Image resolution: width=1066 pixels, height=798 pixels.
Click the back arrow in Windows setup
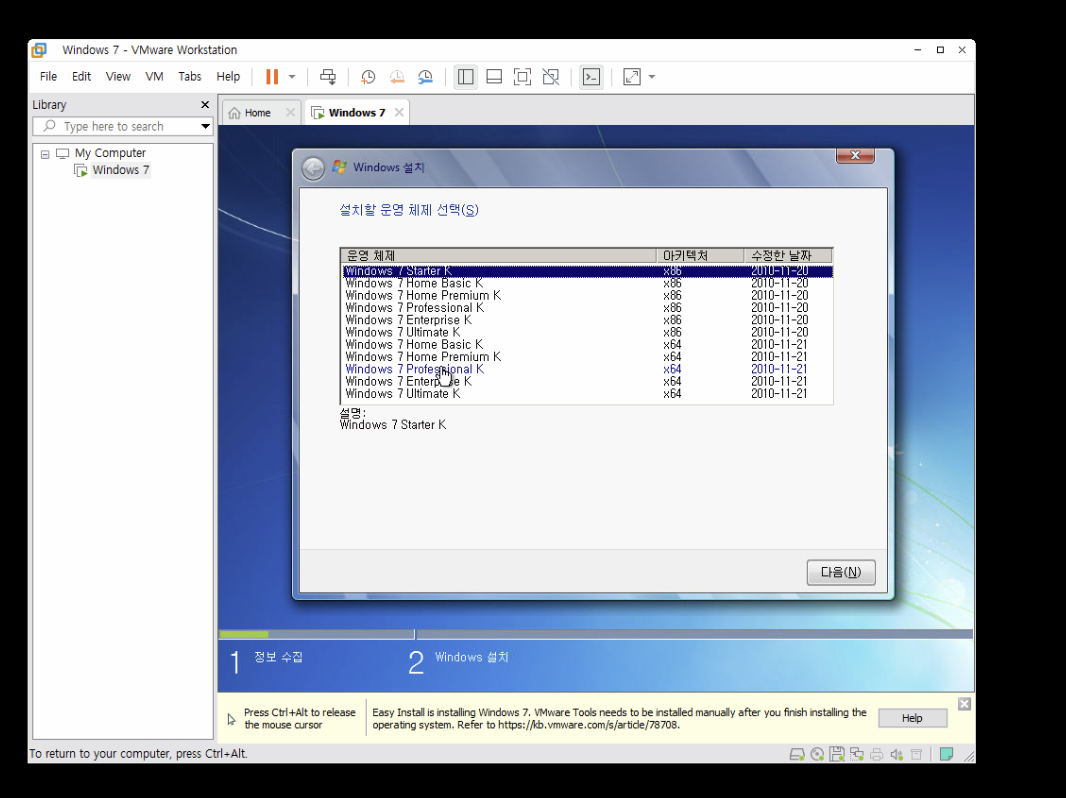[x=313, y=168]
